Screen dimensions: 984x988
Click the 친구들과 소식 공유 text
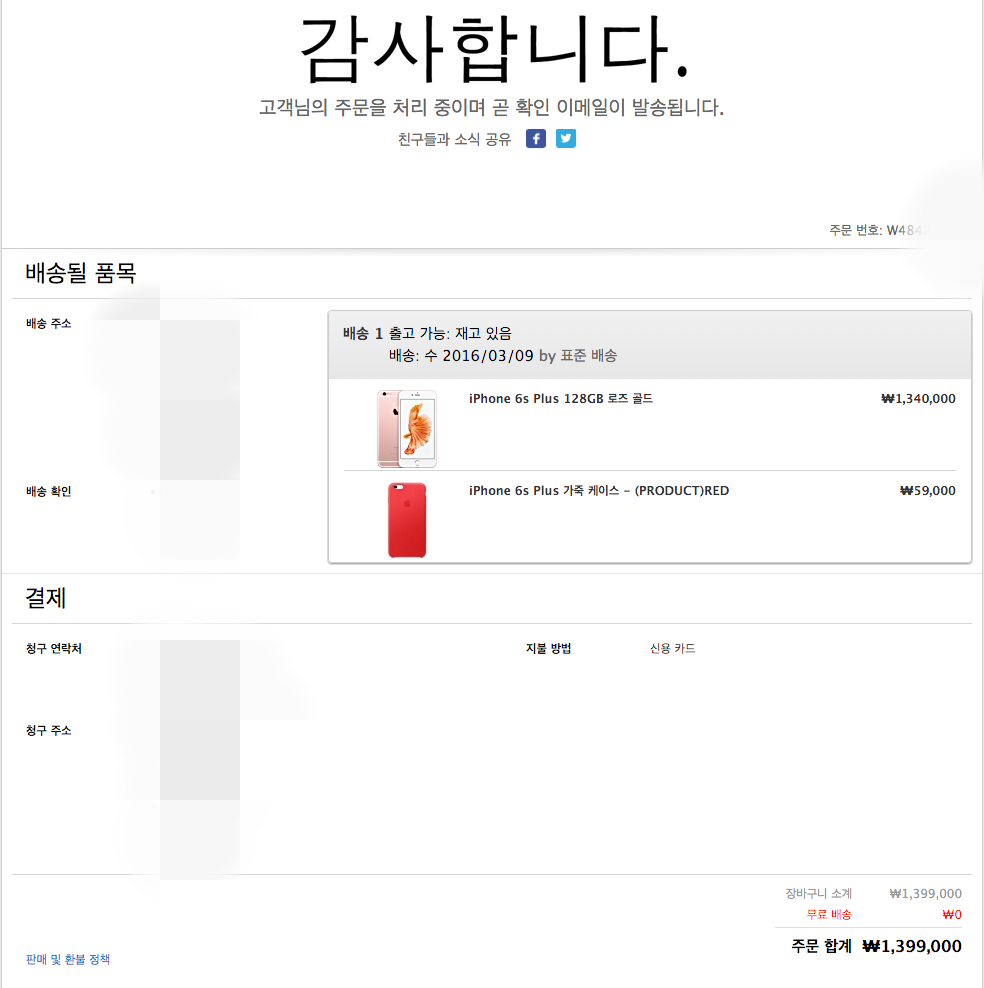[454, 140]
